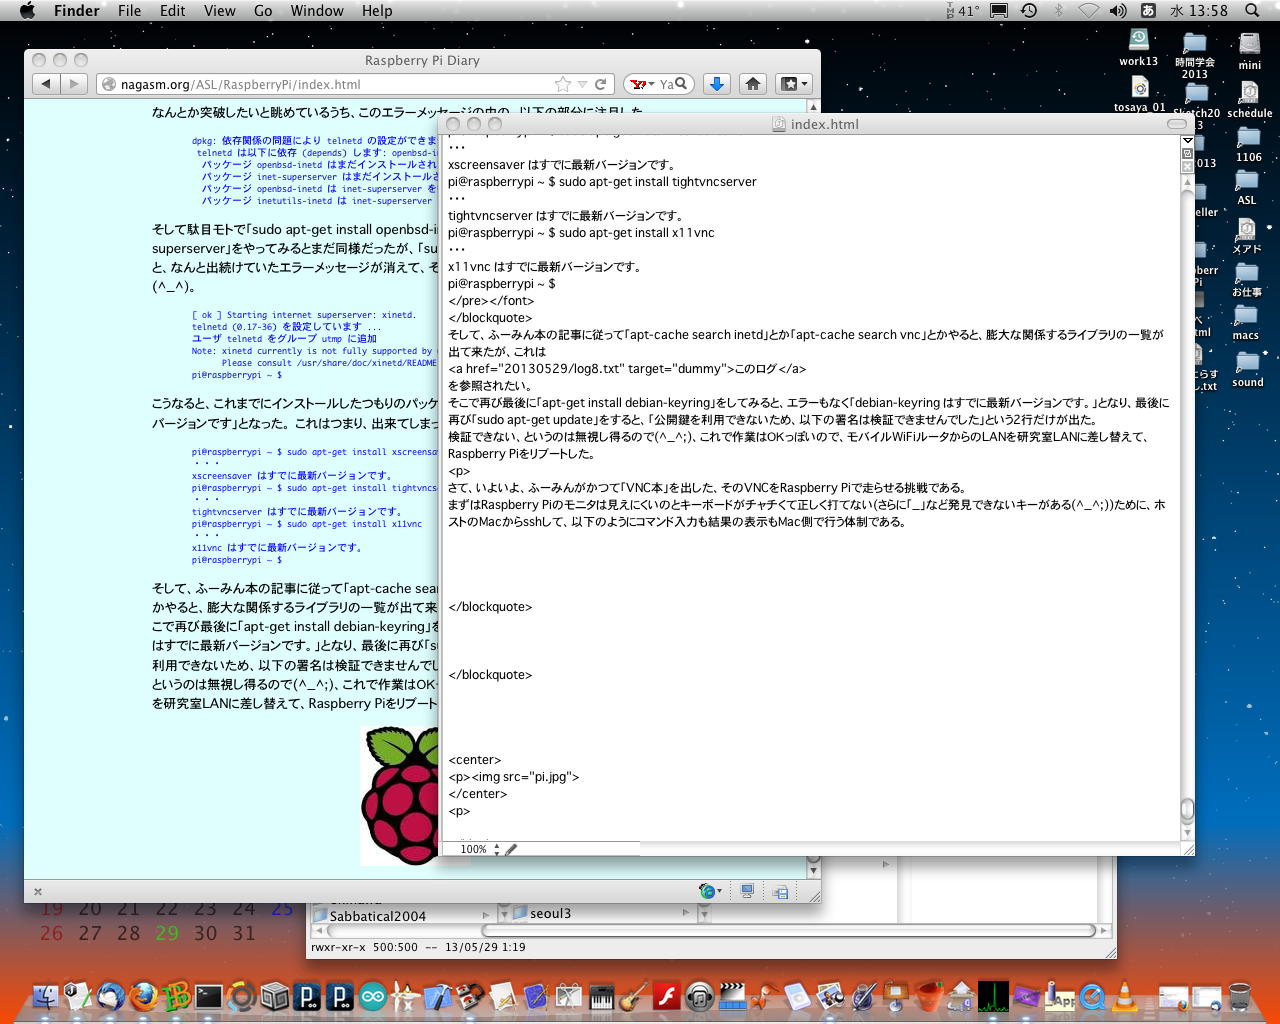Select the sound folder on the desktop
This screenshot has width=1280, height=1024.
point(1247,368)
